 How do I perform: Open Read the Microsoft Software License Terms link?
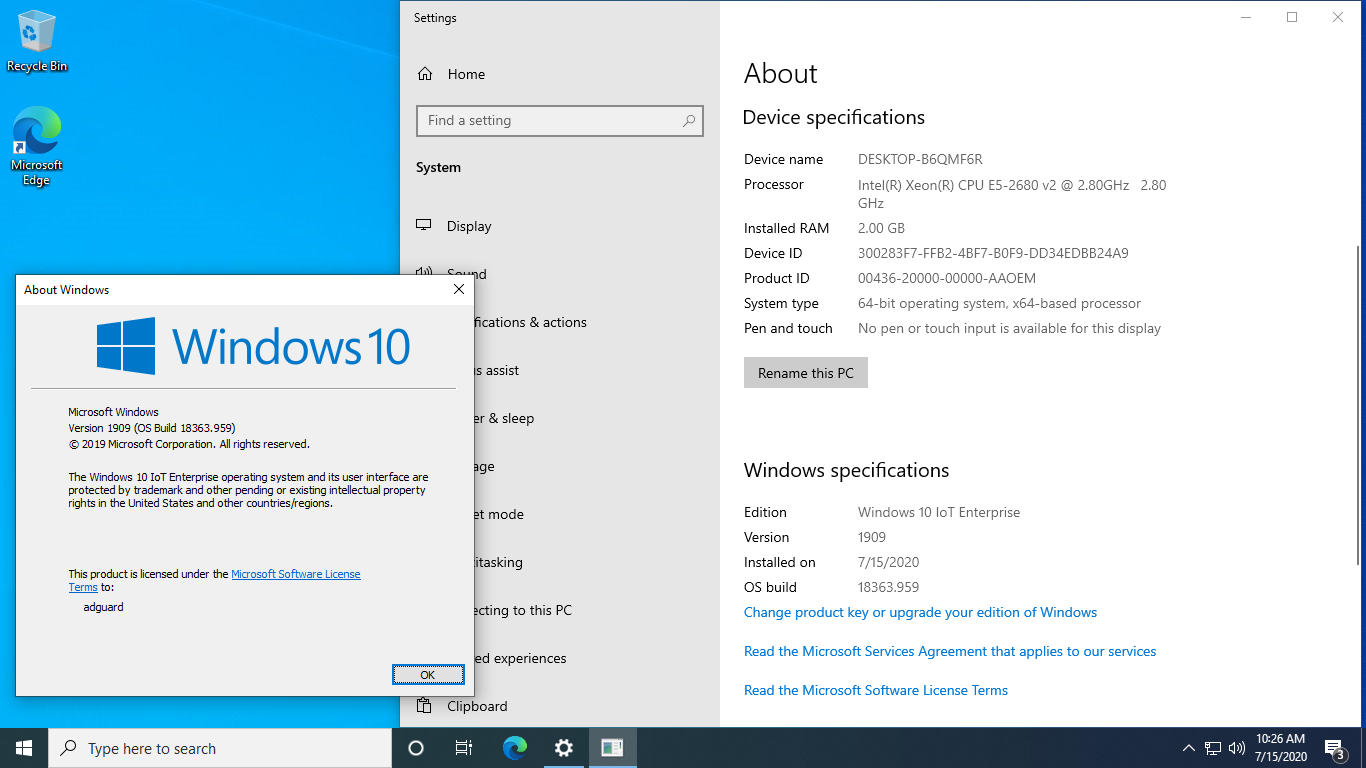point(876,690)
